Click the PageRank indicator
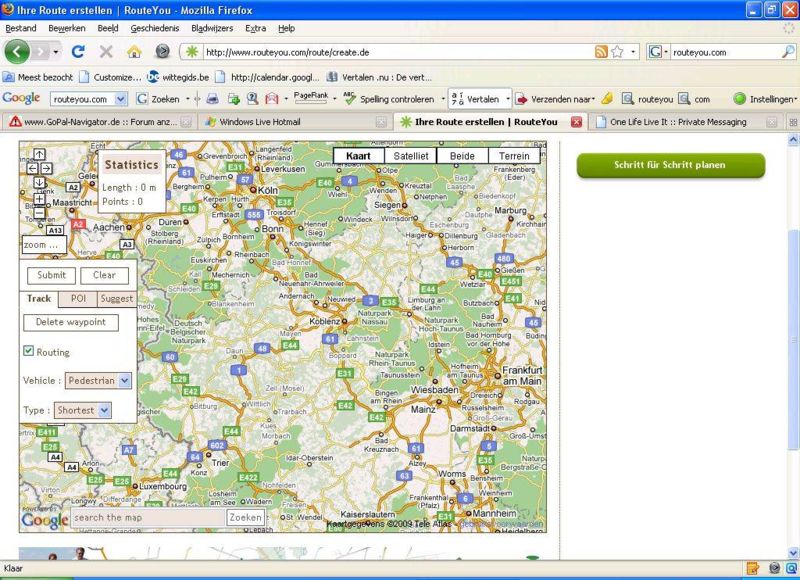The height and width of the screenshot is (580, 800). 311,97
